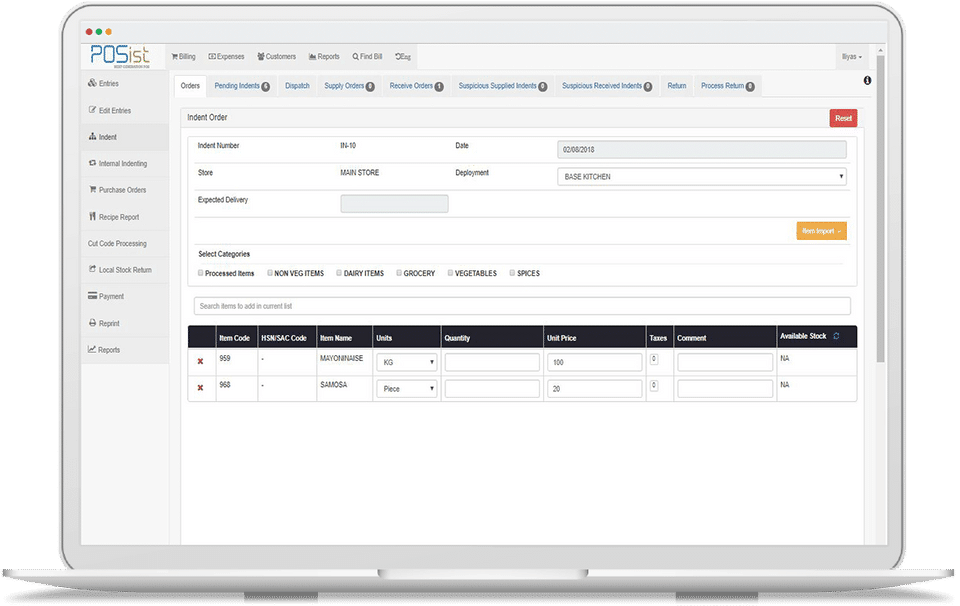Open Units dropdown for SAMOSA
Screen dimensions: 960x606
pos(407,389)
